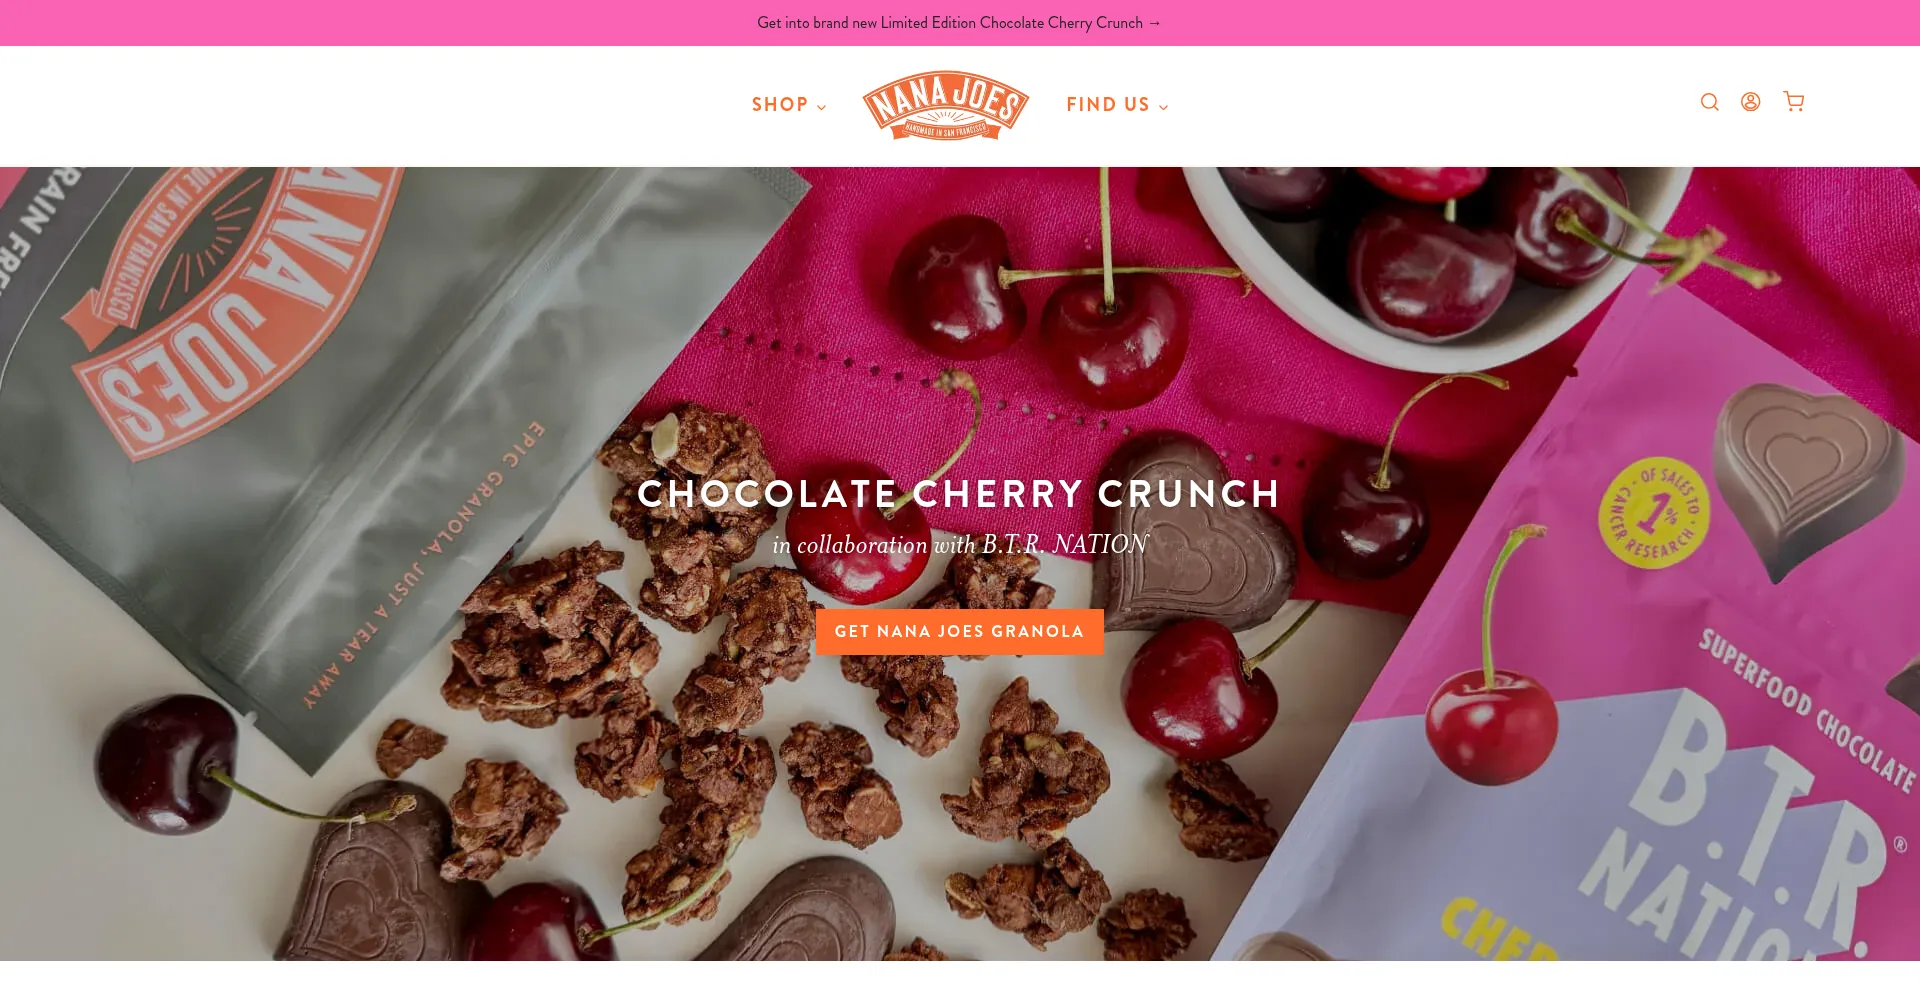Click the Nana Joes logo
Image resolution: width=1920 pixels, height=993 pixels.
click(945, 105)
